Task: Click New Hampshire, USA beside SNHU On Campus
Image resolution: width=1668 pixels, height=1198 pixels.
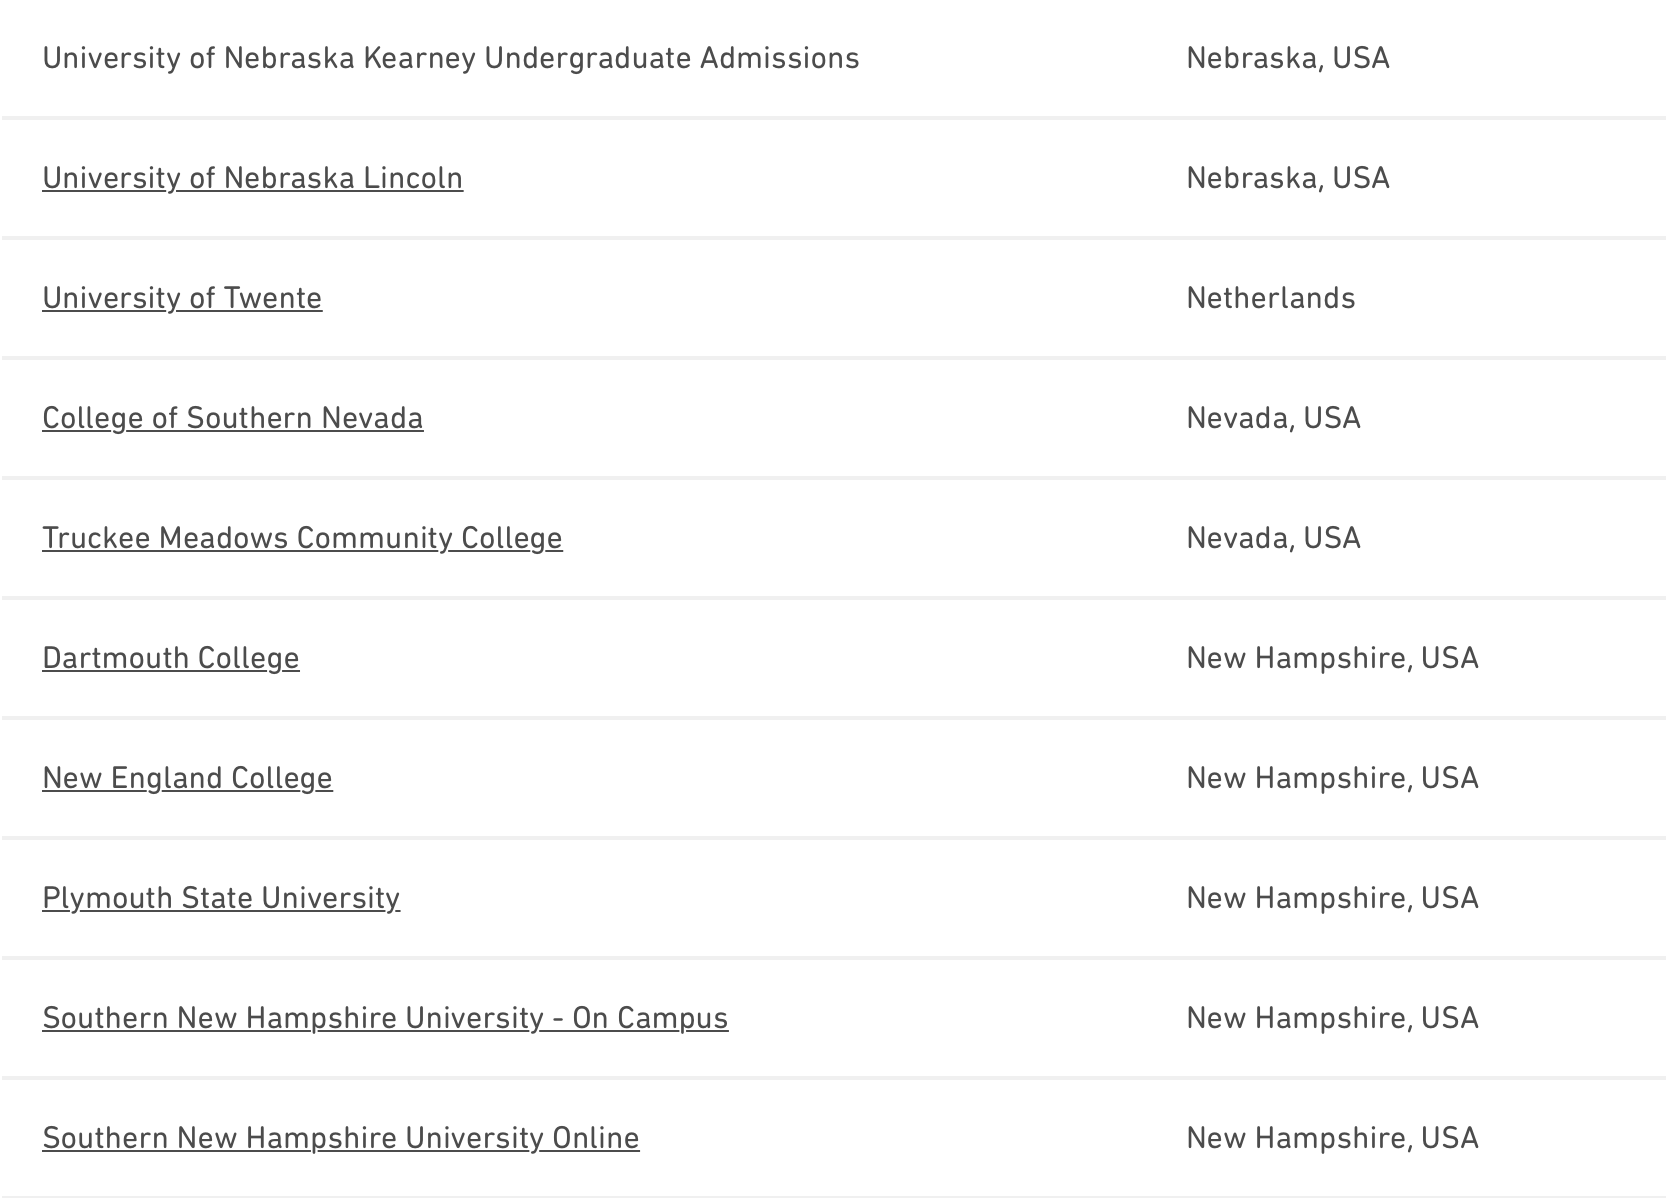Action: (1332, 1018)
